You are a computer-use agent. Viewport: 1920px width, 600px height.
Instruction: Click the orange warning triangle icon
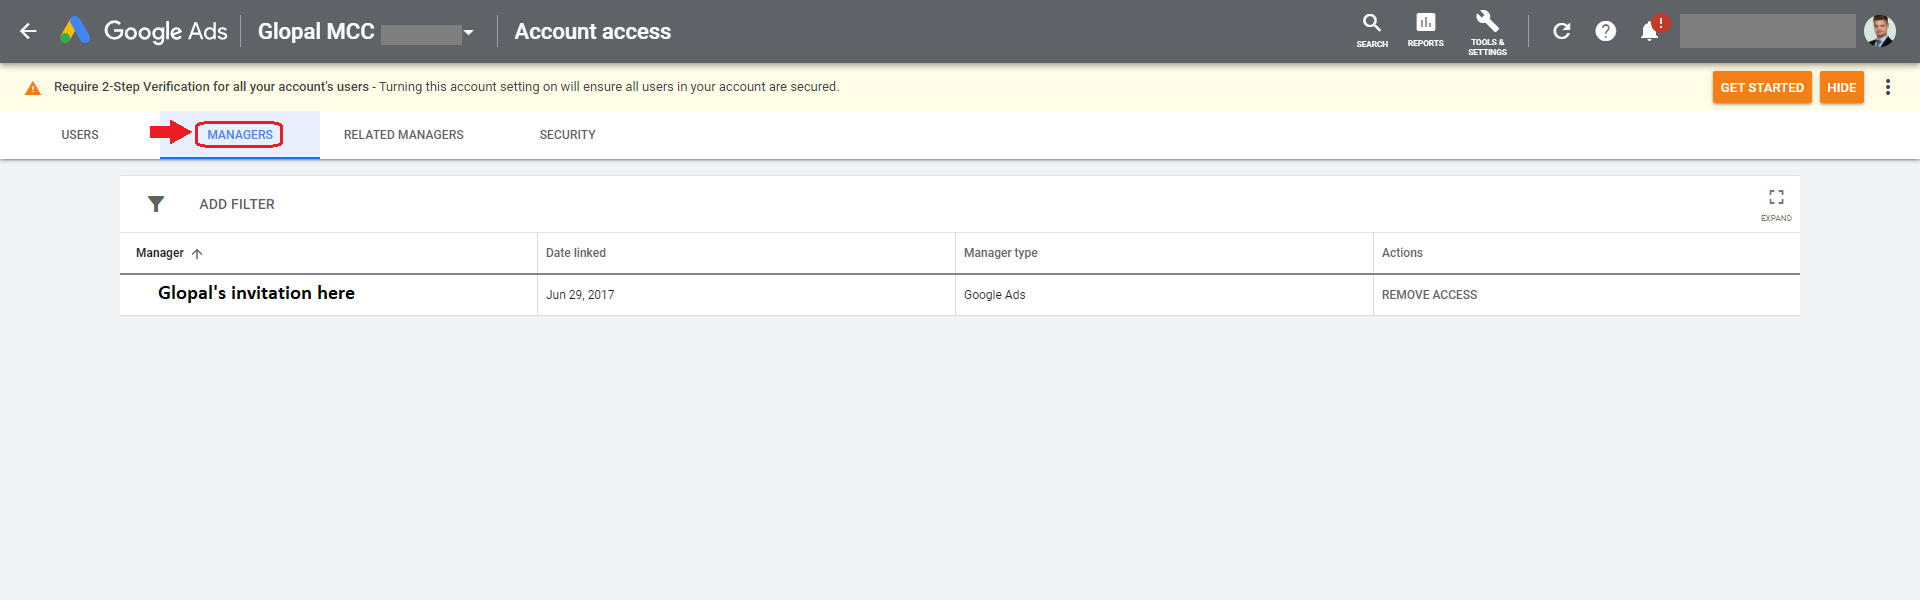[33, 88]
